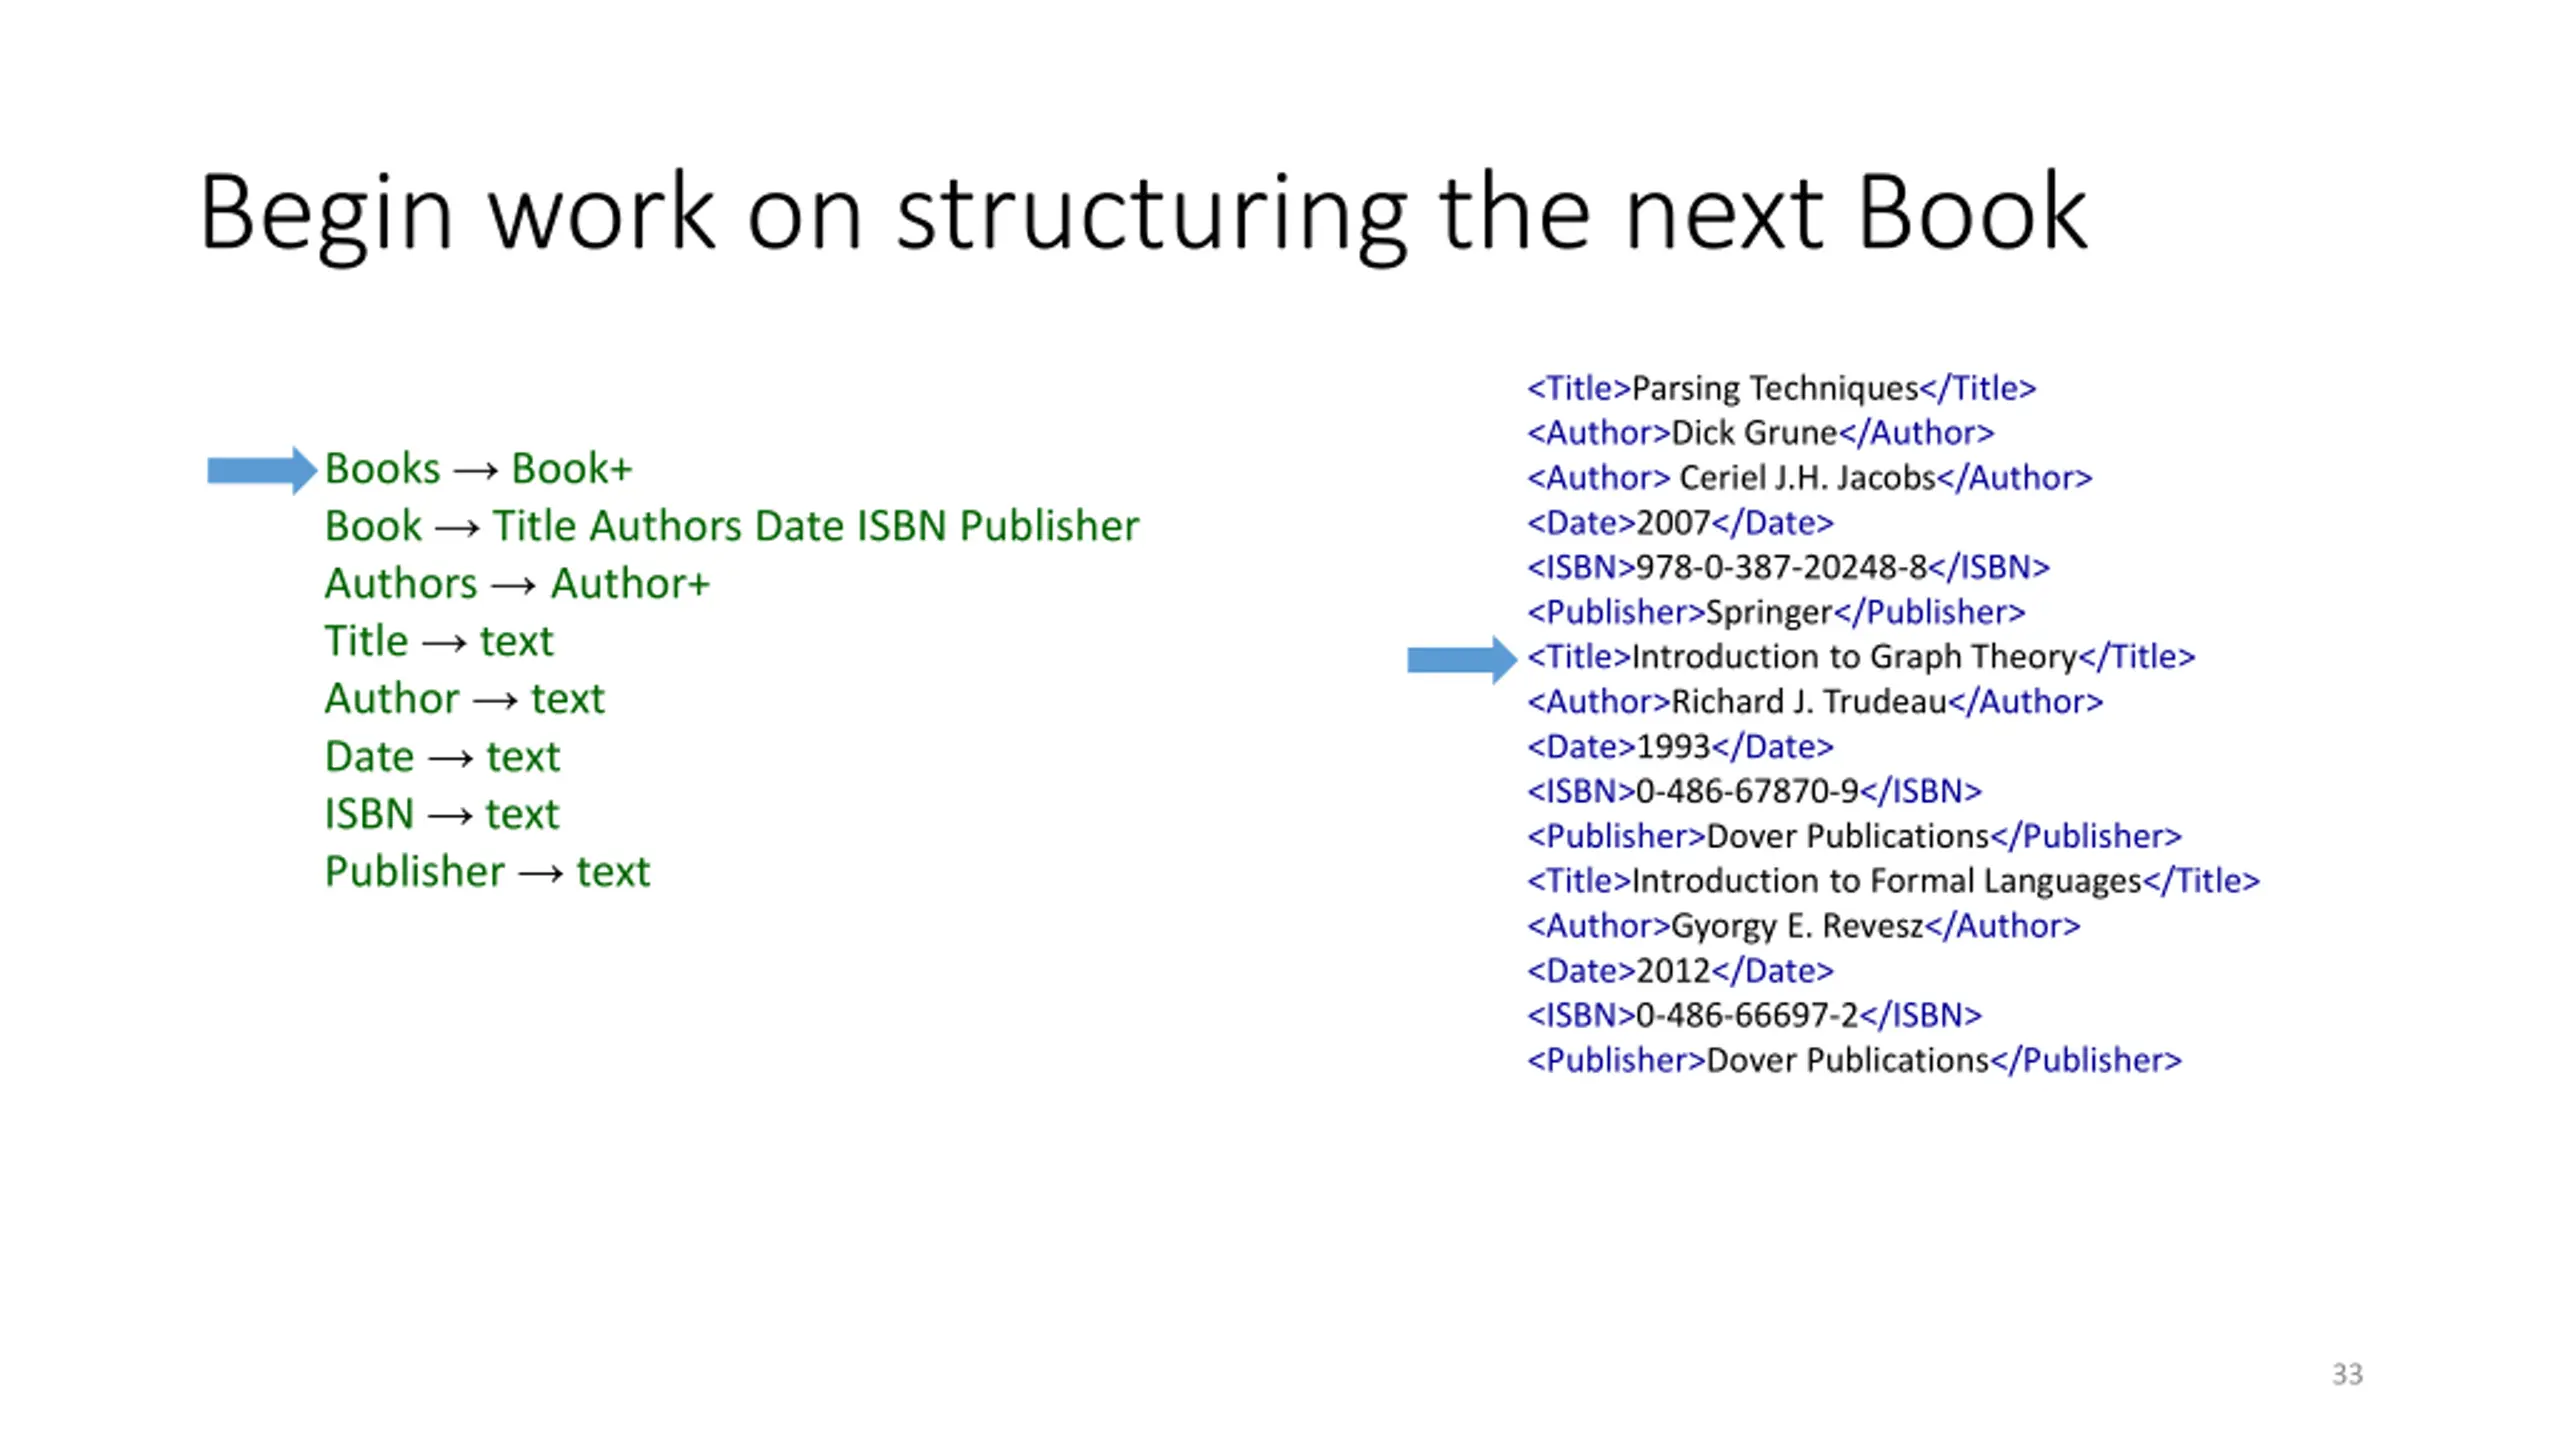Screen dimensions: 2560x1440
Task: Select the rule 'ISBN → text'
Action: pyautogui.click(x=441, y=814)
